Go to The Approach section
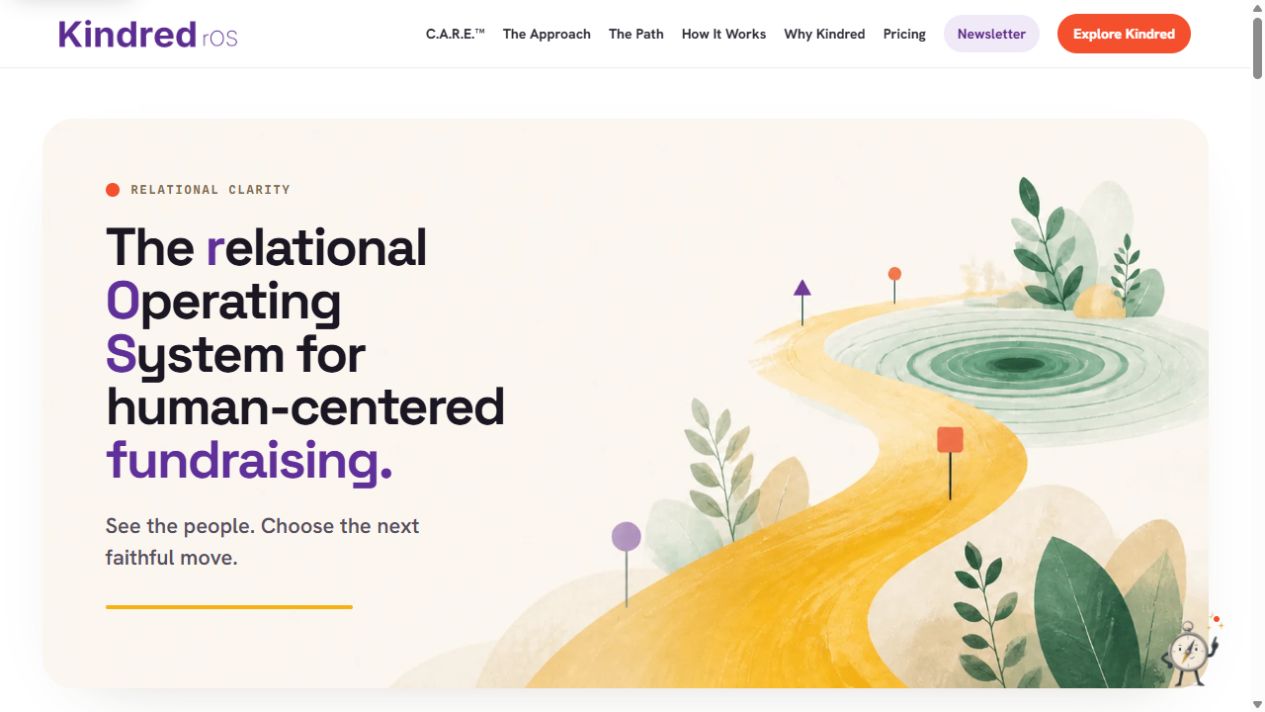The height and width of the screenshot is (712, 1265). (x=547, y=34)
